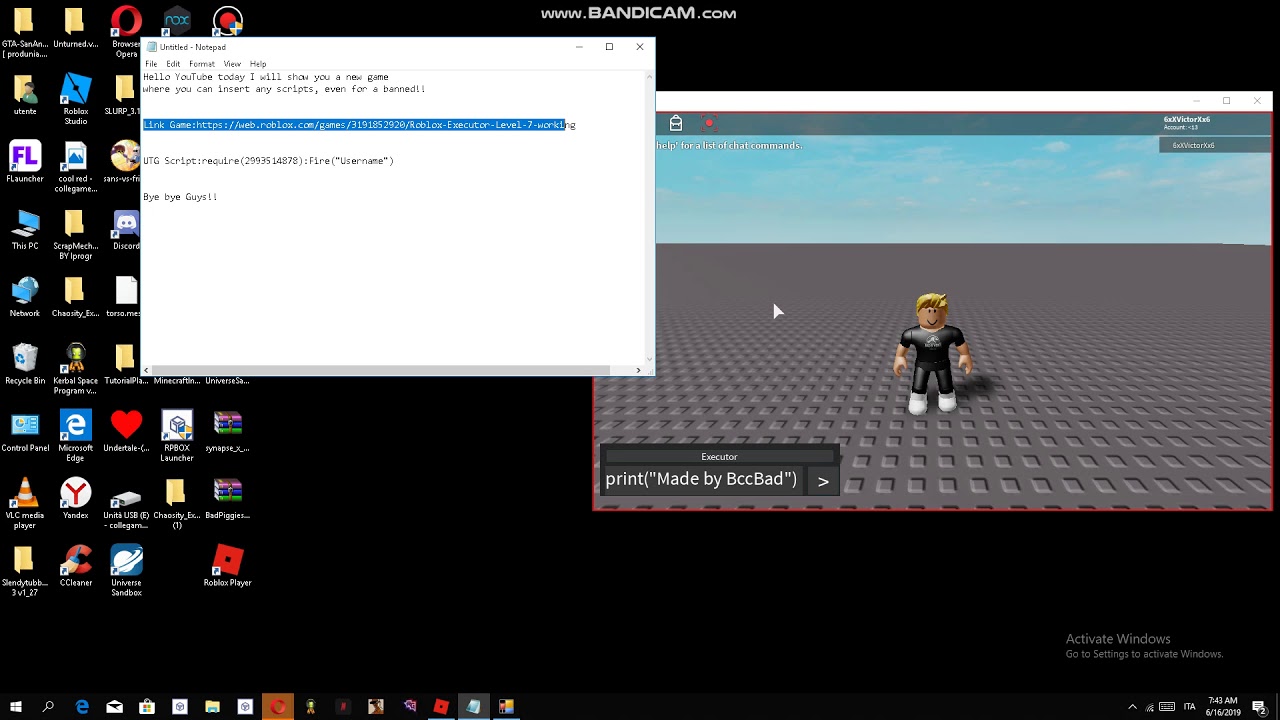Select the torso.mesh file icon
Screen dimensions: 1280x720
124,297
